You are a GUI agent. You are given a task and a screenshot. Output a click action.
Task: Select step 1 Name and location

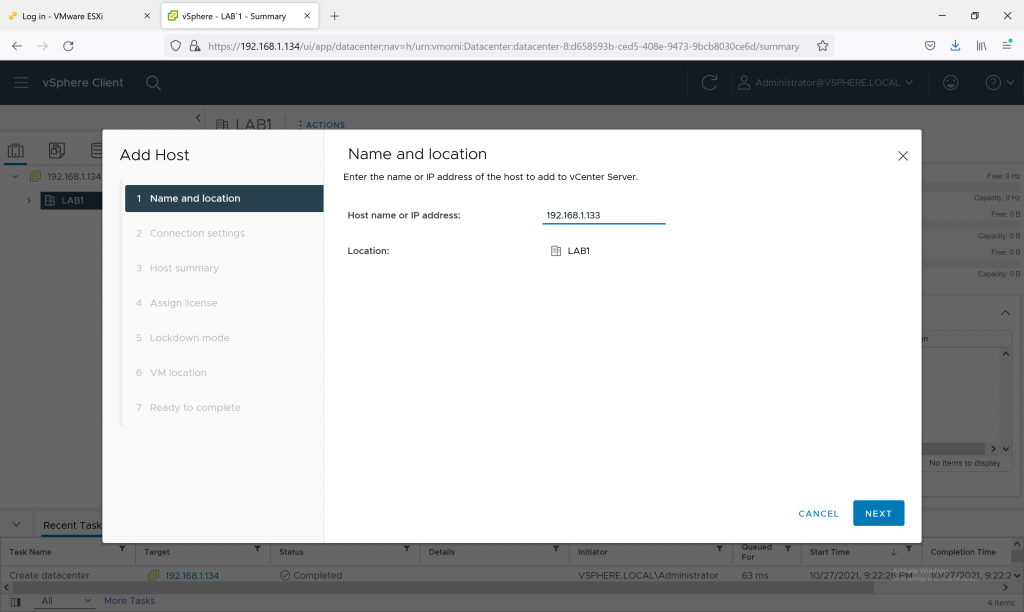point(224,199)
